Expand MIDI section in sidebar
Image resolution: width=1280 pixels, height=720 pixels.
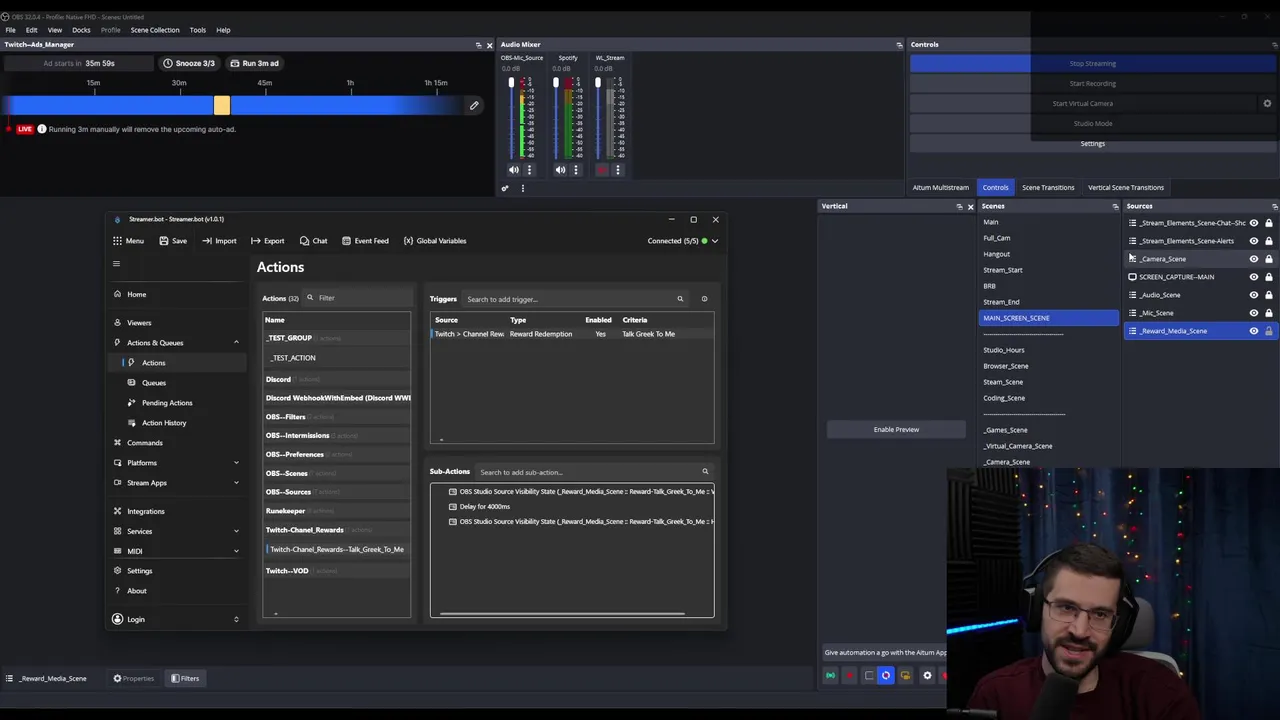click(x=236, y=551)
